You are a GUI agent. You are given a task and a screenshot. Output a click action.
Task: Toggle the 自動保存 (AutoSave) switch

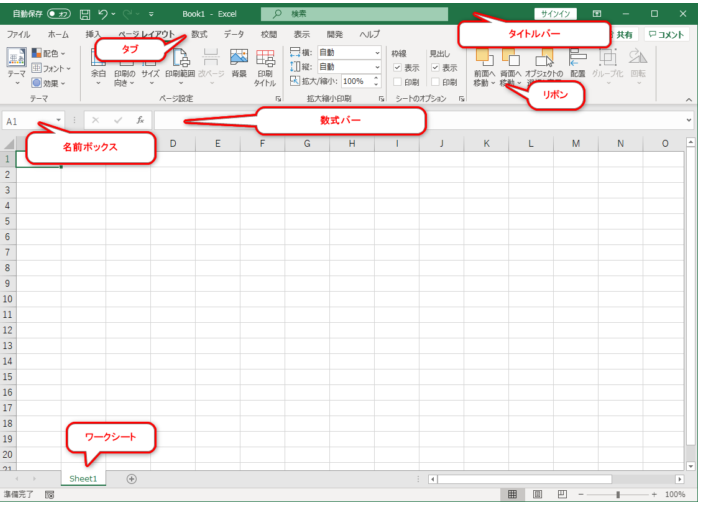58,15
